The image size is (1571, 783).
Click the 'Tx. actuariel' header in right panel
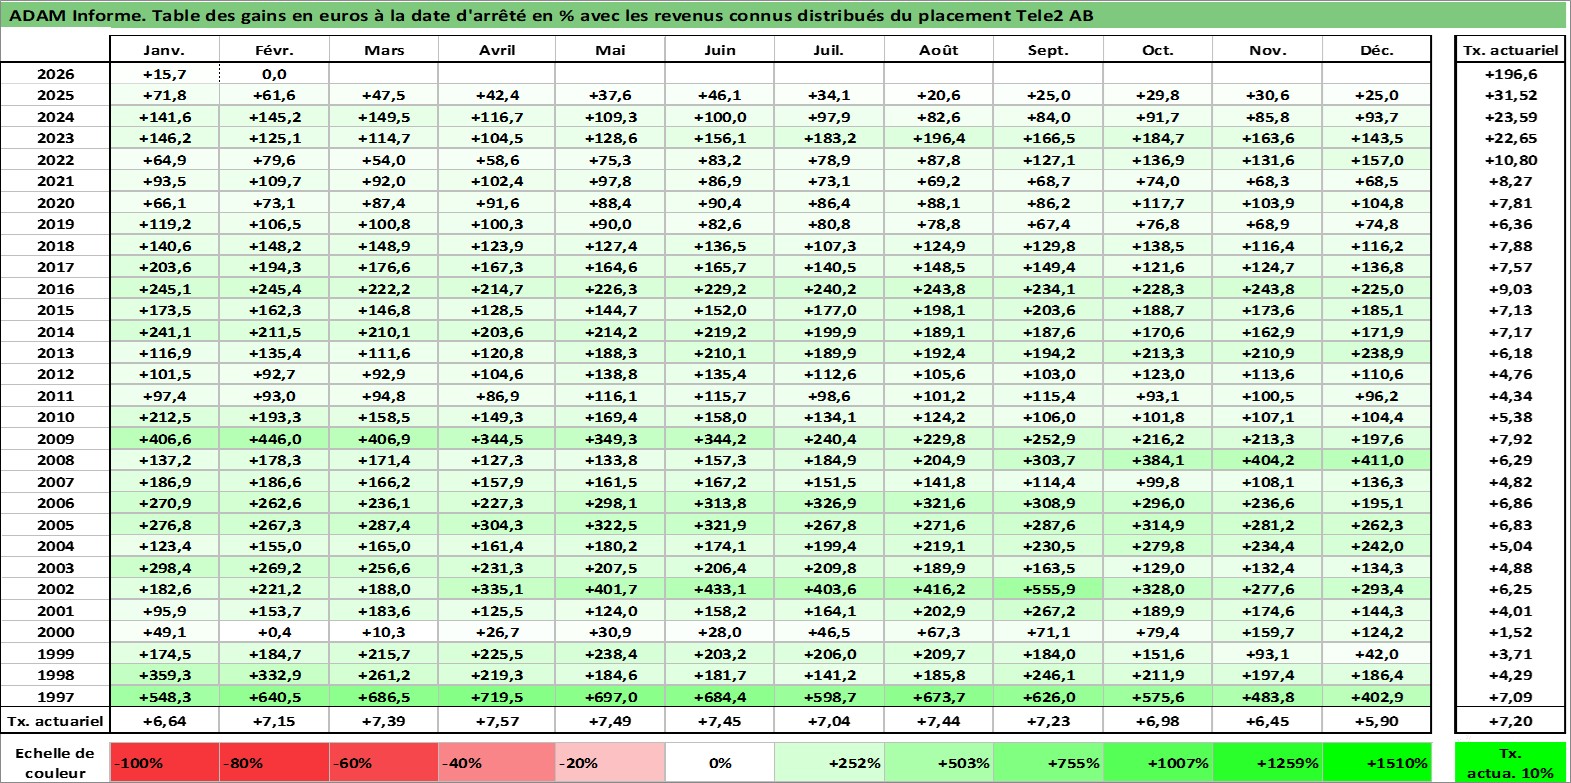click(x=1510, y=50)
